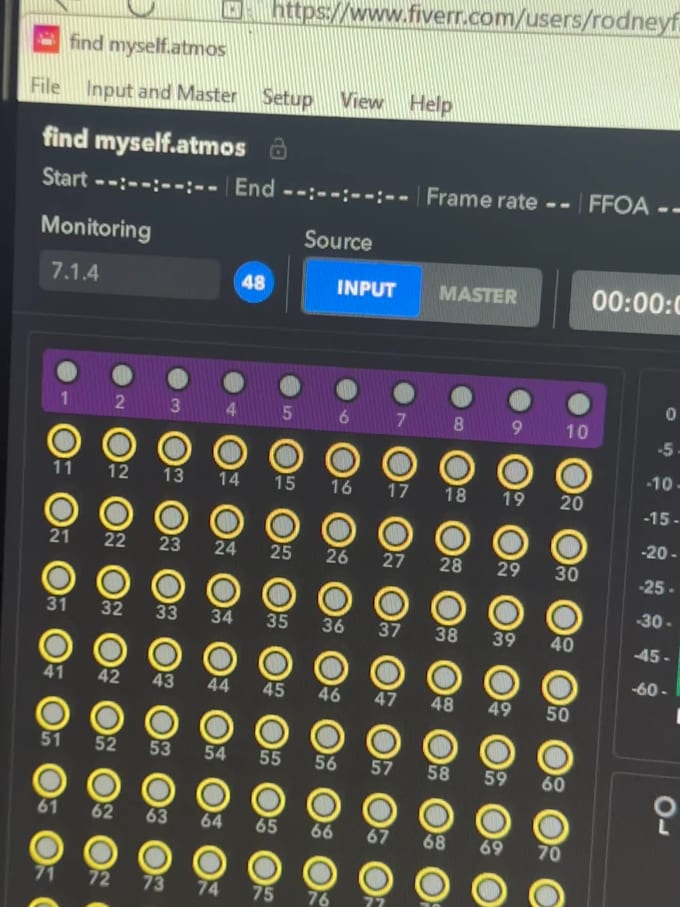Open the Setup menu
This screenshot has width=680, height=907.
pos(287,98)
